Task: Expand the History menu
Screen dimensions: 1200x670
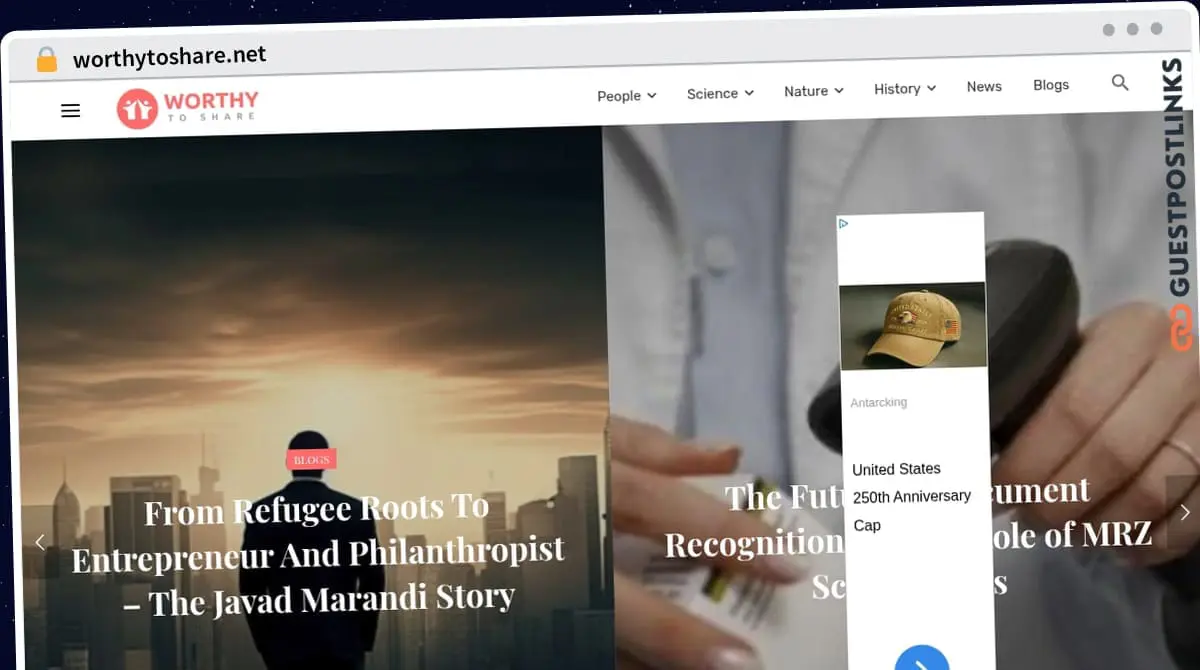Action: [x=905, y=89]
